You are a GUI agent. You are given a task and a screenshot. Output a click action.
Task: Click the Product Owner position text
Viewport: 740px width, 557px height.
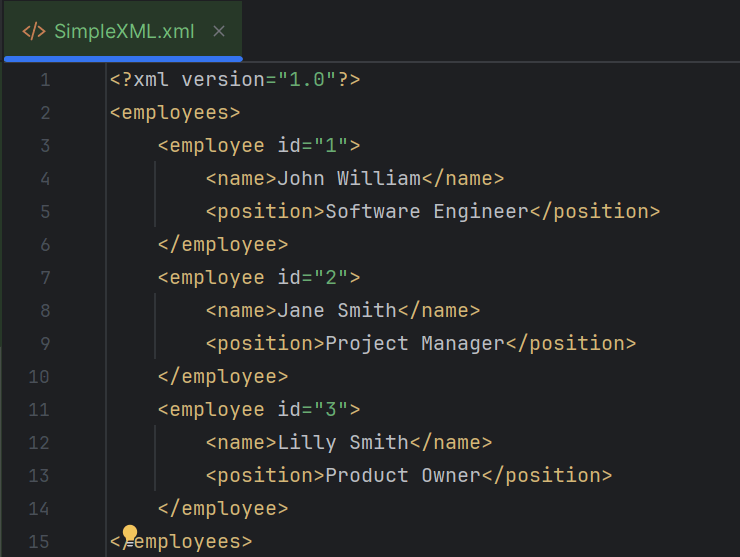click(x=402, y=475)
